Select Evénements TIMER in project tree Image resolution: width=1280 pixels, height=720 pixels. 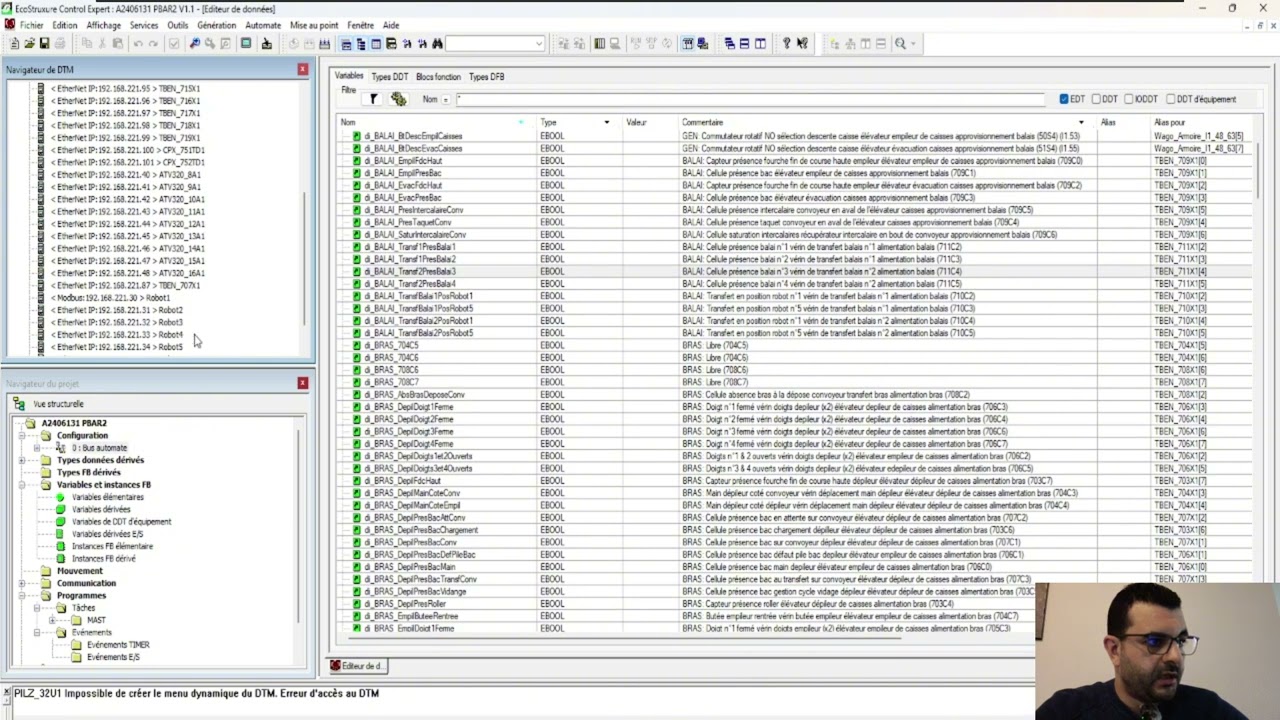point(118,645)
